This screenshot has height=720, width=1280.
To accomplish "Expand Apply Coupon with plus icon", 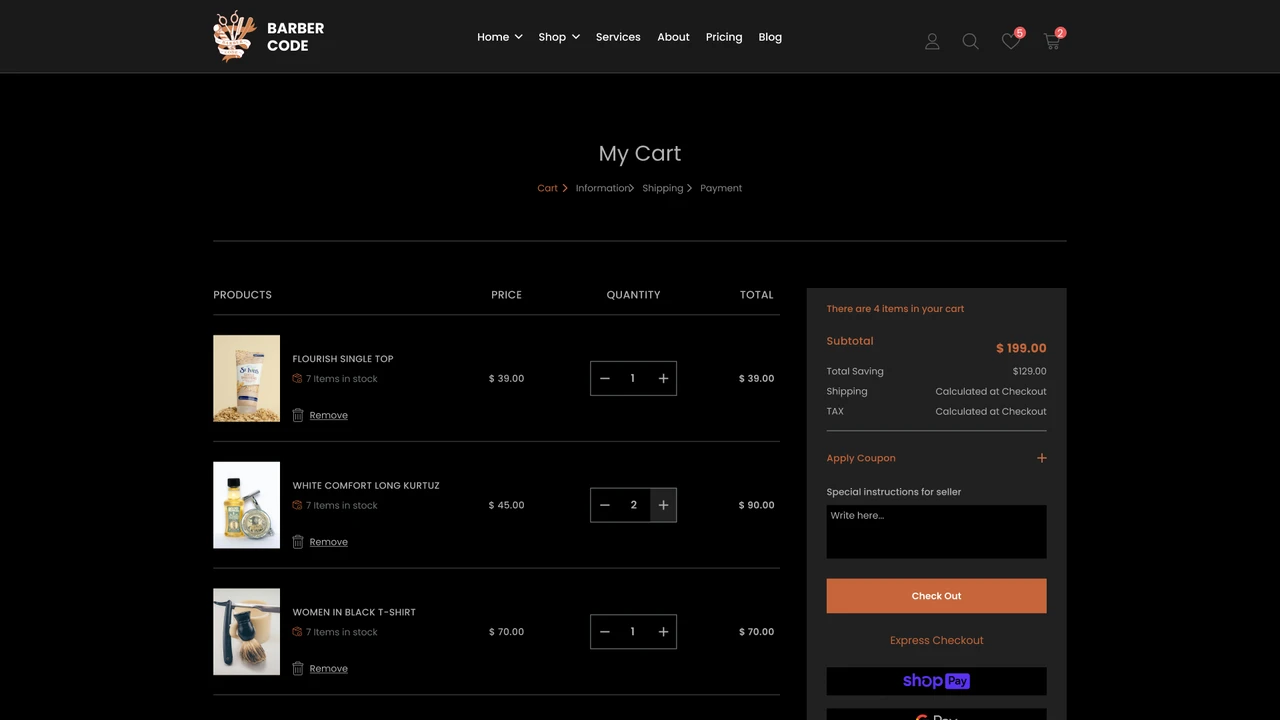I will tap(1041, 458).
